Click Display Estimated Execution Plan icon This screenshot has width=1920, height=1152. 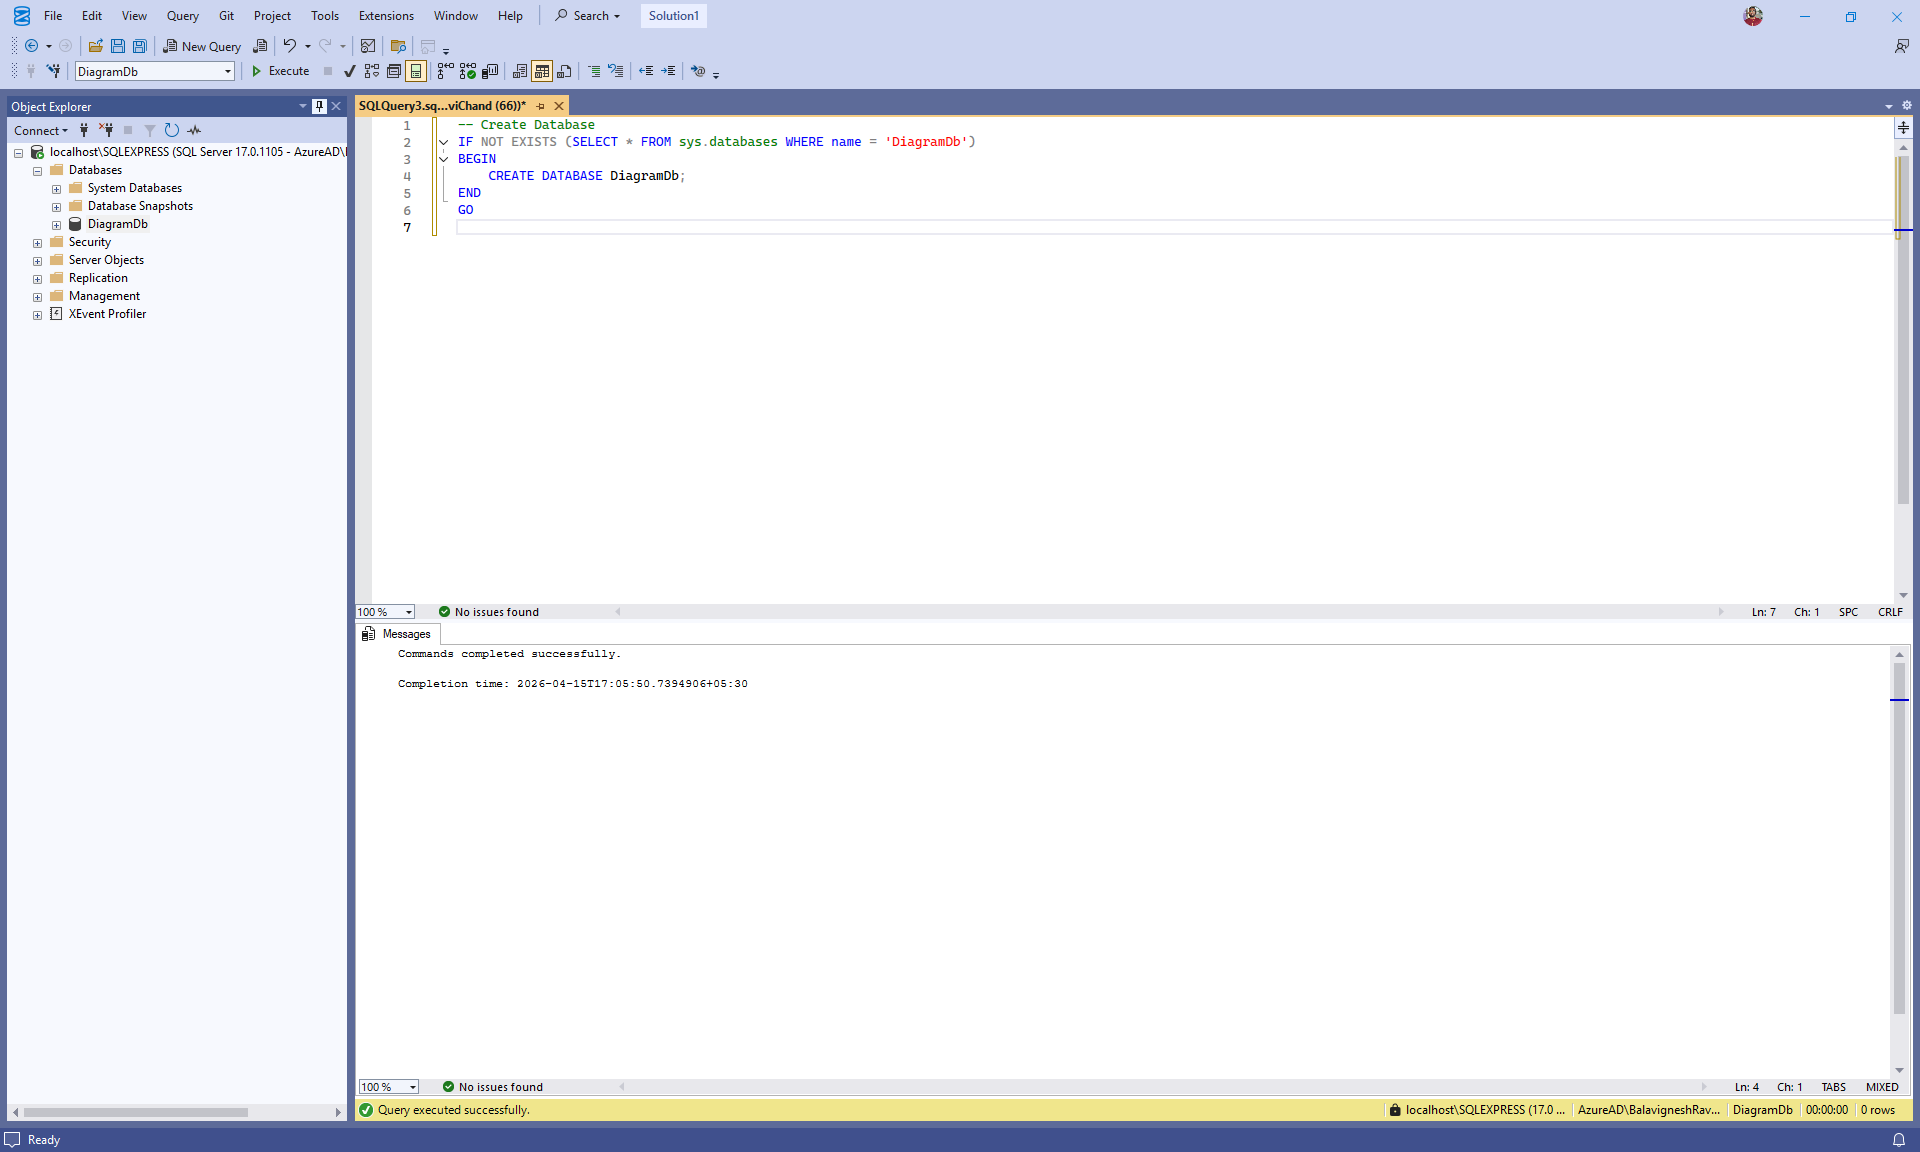pos(372,71)
